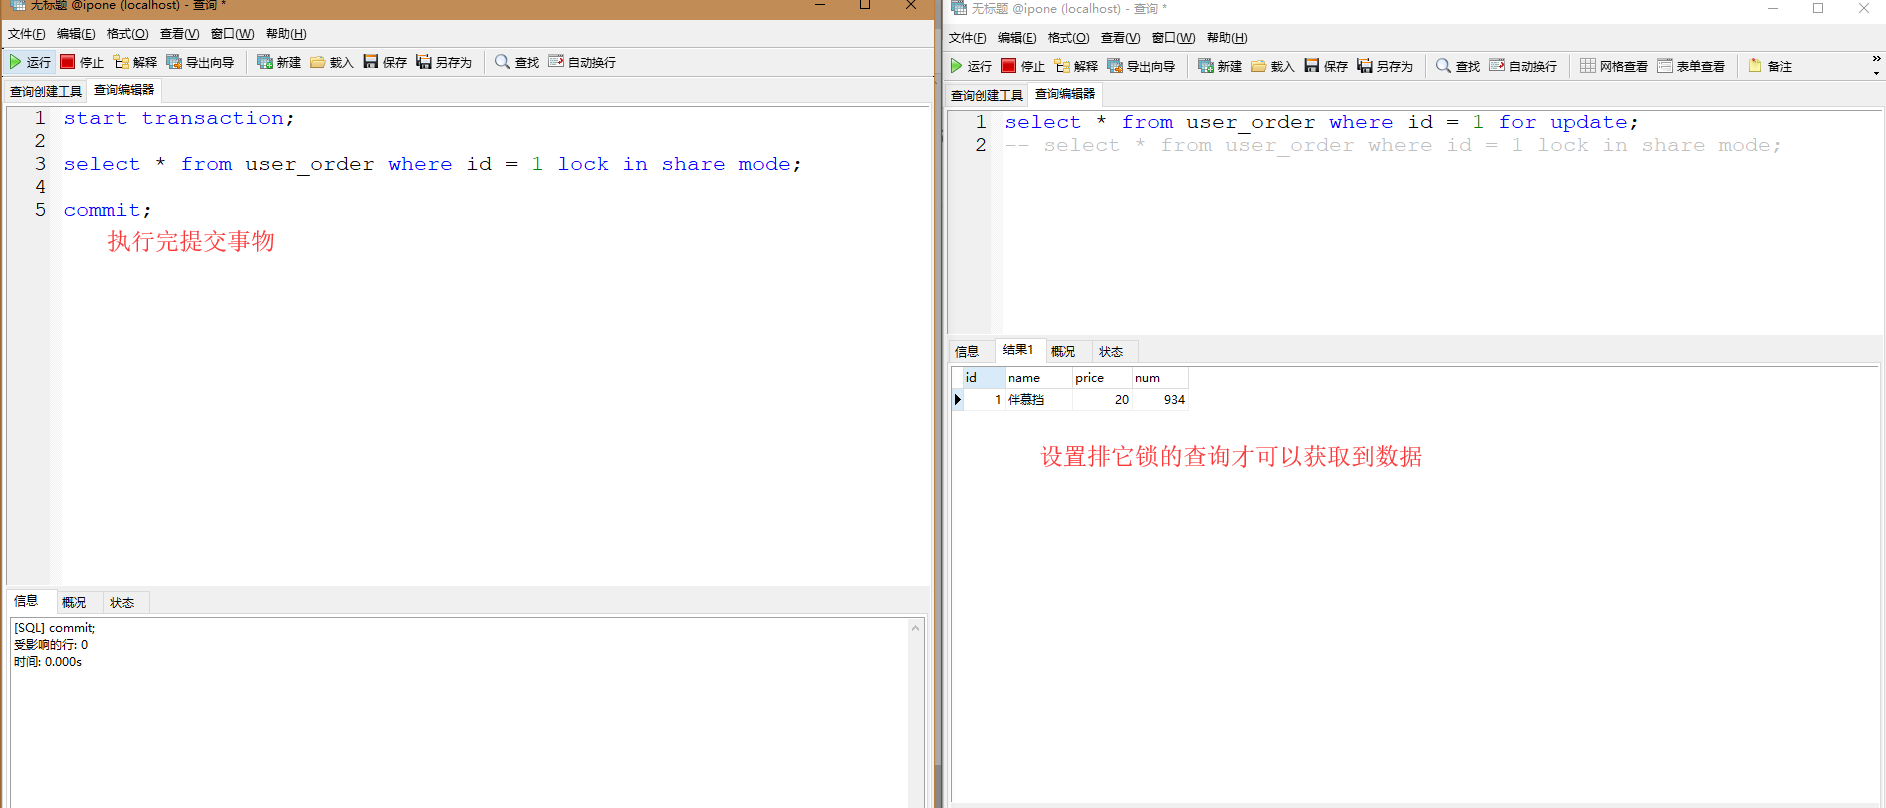Stop query execution in right window
The image size is (1886, 808).
point(1023,66)
